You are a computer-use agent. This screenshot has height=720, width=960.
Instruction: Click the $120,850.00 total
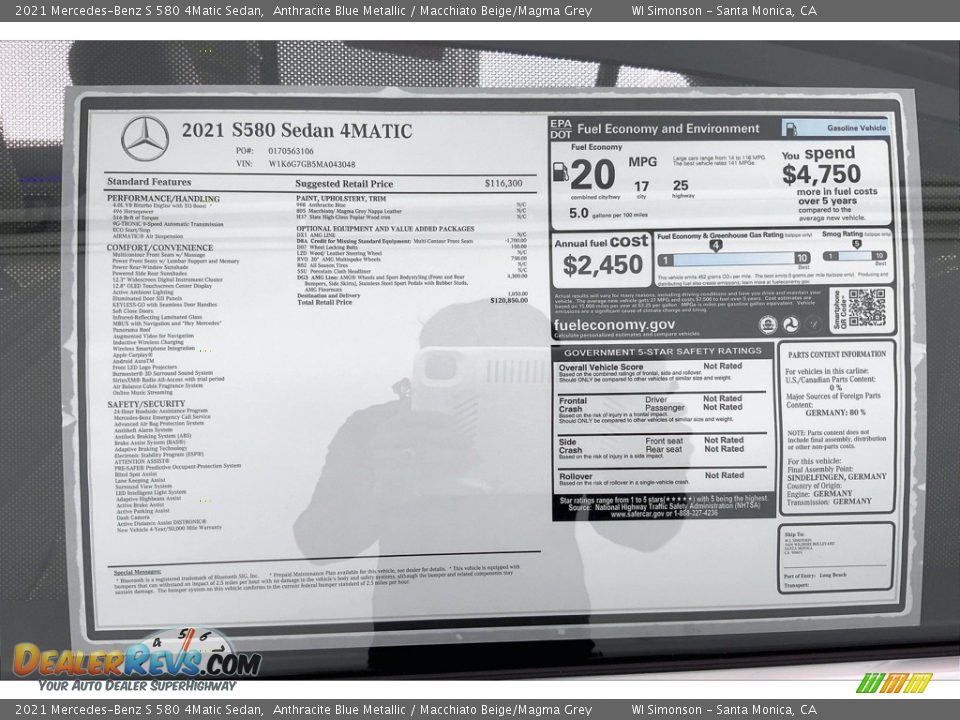click(x=509, y=301)
